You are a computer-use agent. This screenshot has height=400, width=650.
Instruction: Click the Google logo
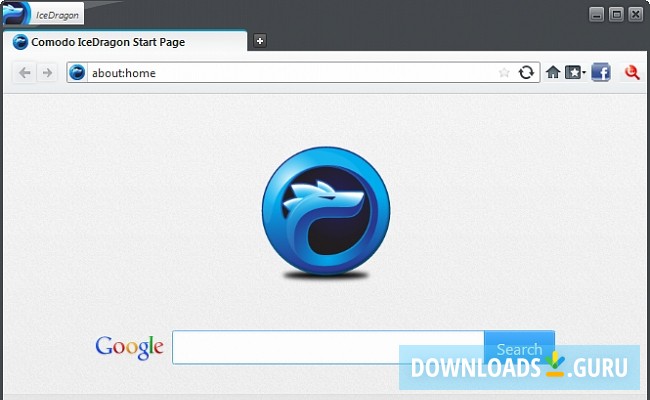click(x=129, y=347)
